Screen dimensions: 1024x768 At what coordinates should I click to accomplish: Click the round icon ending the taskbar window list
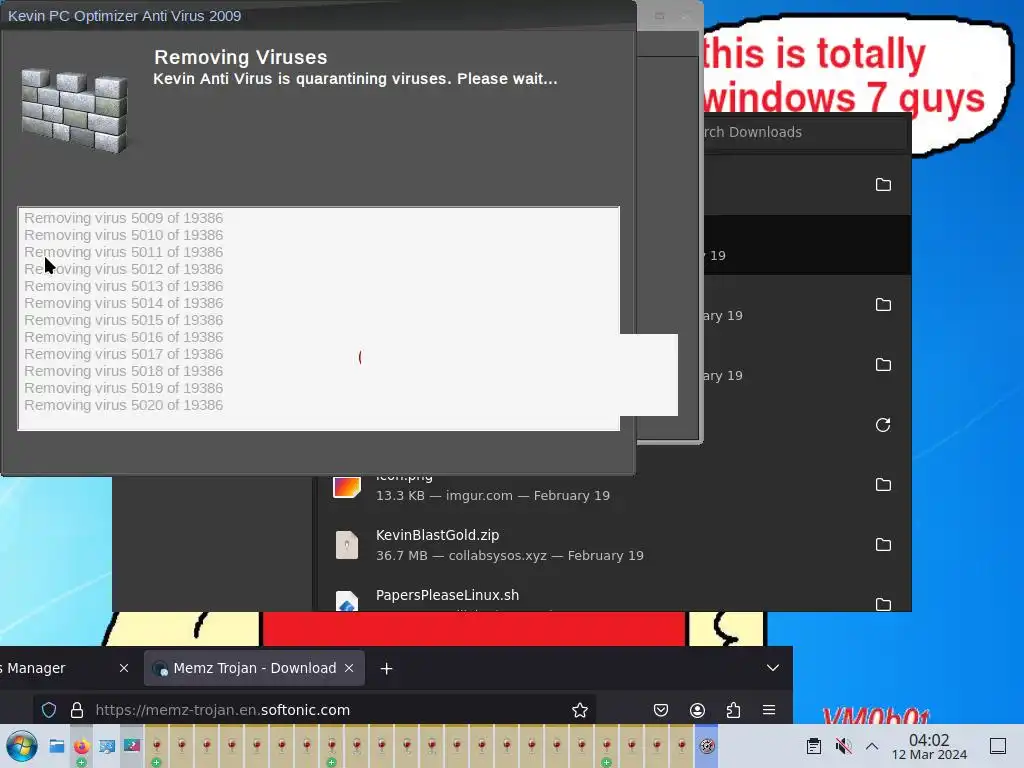tap(707, 746)
